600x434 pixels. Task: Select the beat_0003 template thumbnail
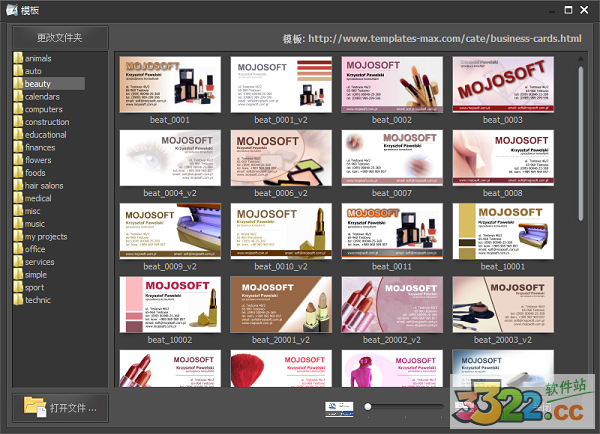coord(503,85)
